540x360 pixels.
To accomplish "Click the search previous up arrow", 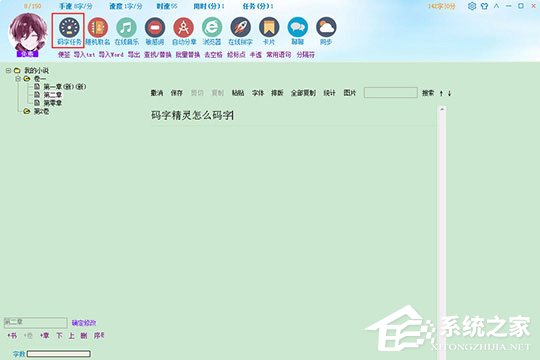I will tap(441, 93).
